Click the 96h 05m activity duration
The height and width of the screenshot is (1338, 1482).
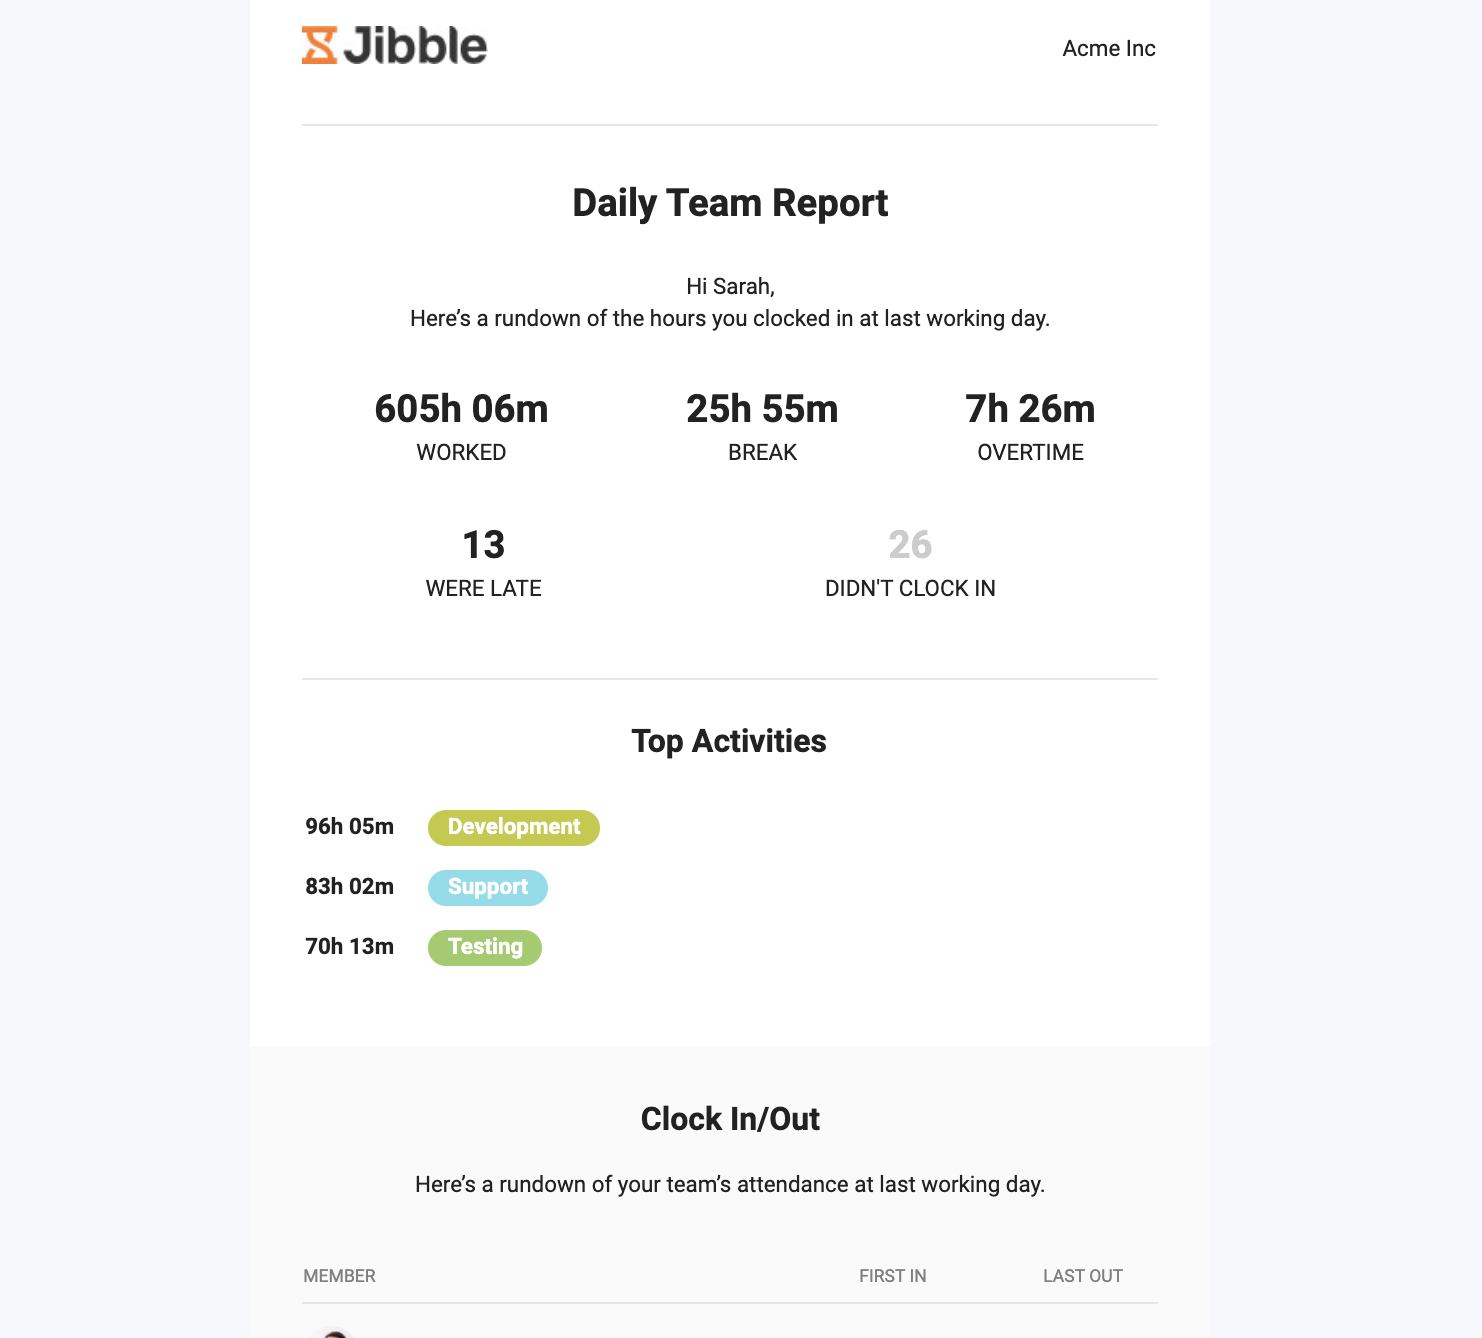pos(349,827)
